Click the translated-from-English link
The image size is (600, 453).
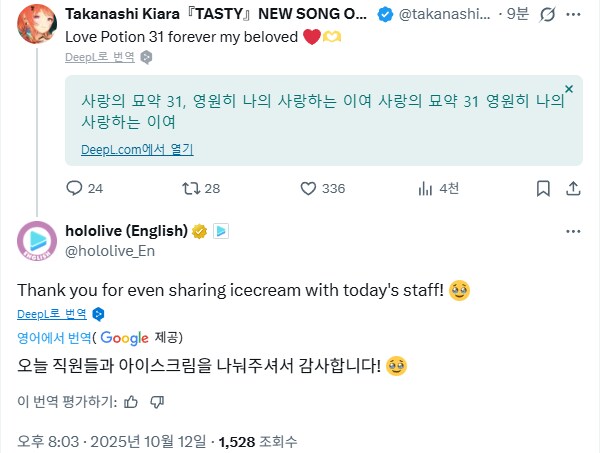tap(55, 337)
